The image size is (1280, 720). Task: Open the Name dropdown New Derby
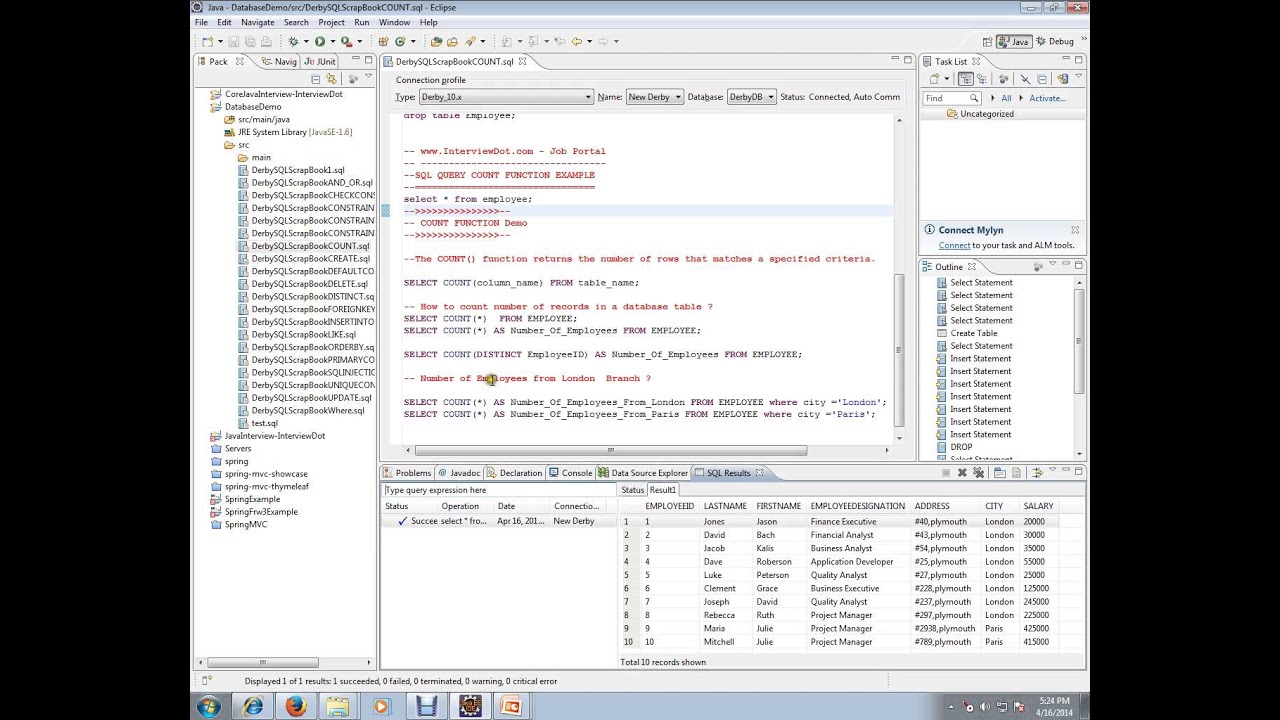[654, 97]
